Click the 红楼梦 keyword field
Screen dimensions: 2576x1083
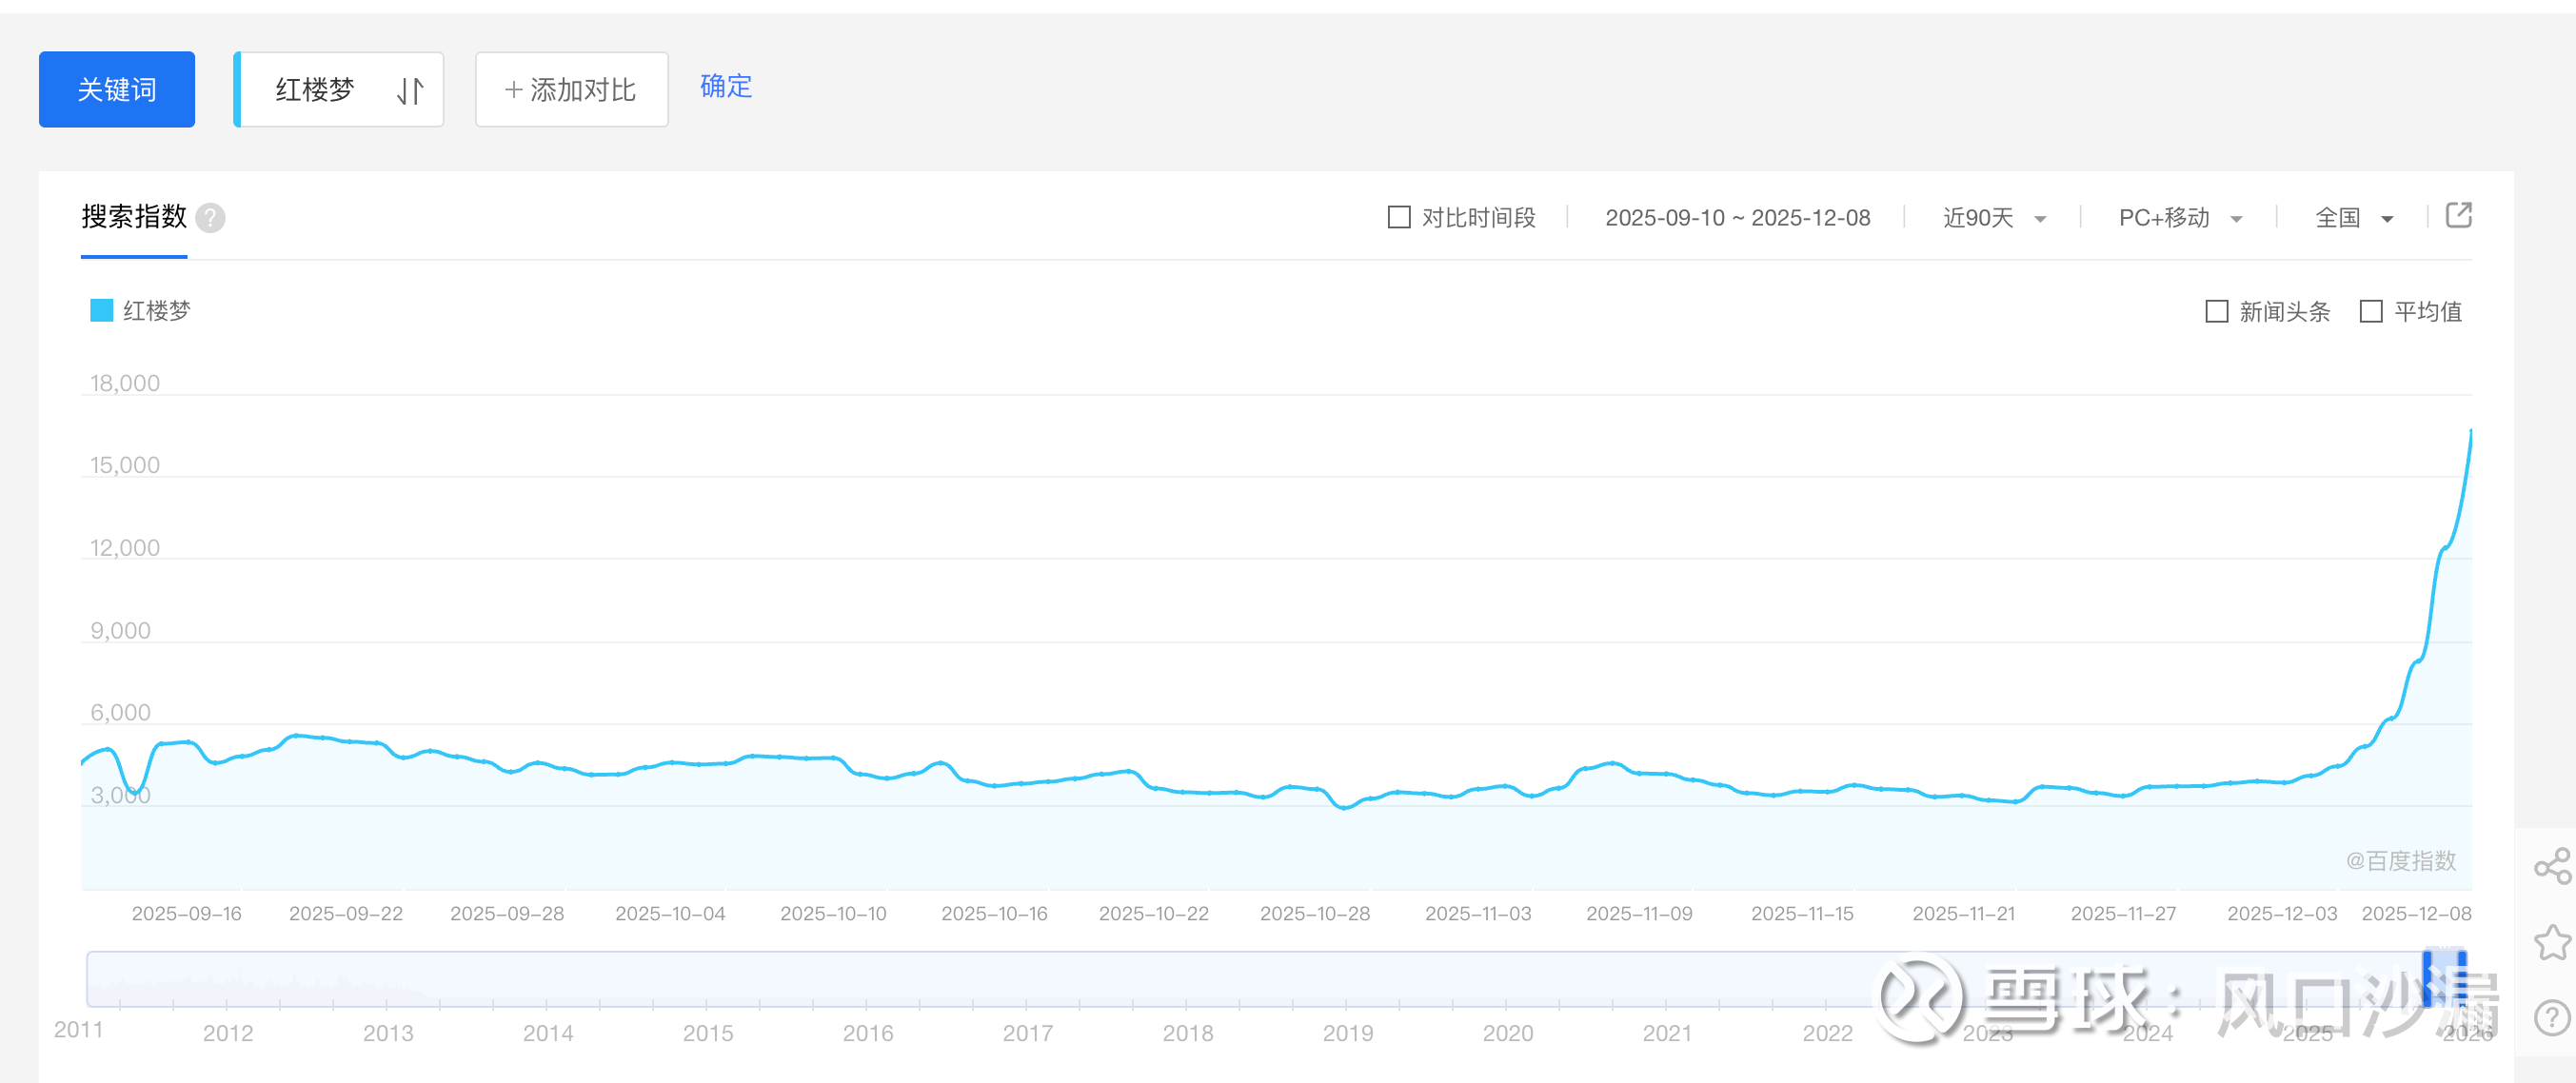point(315,90)
